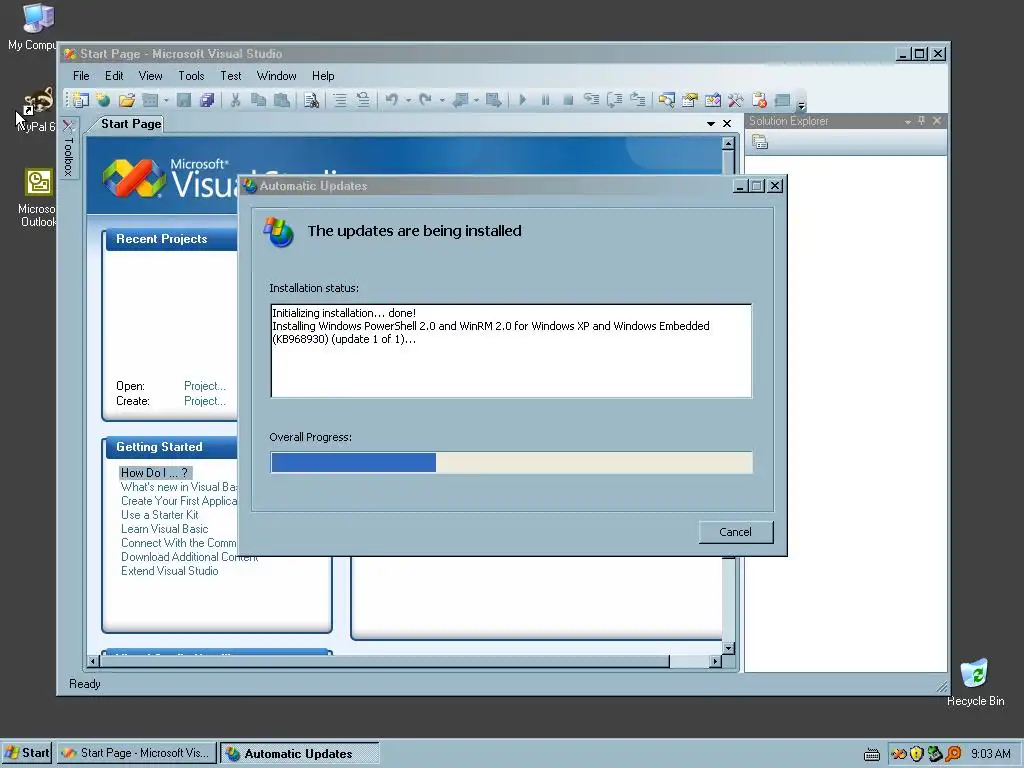Expand the toolbar options overflow arrow
Viewport: 1024px width, 768px height.
(801, 103)
